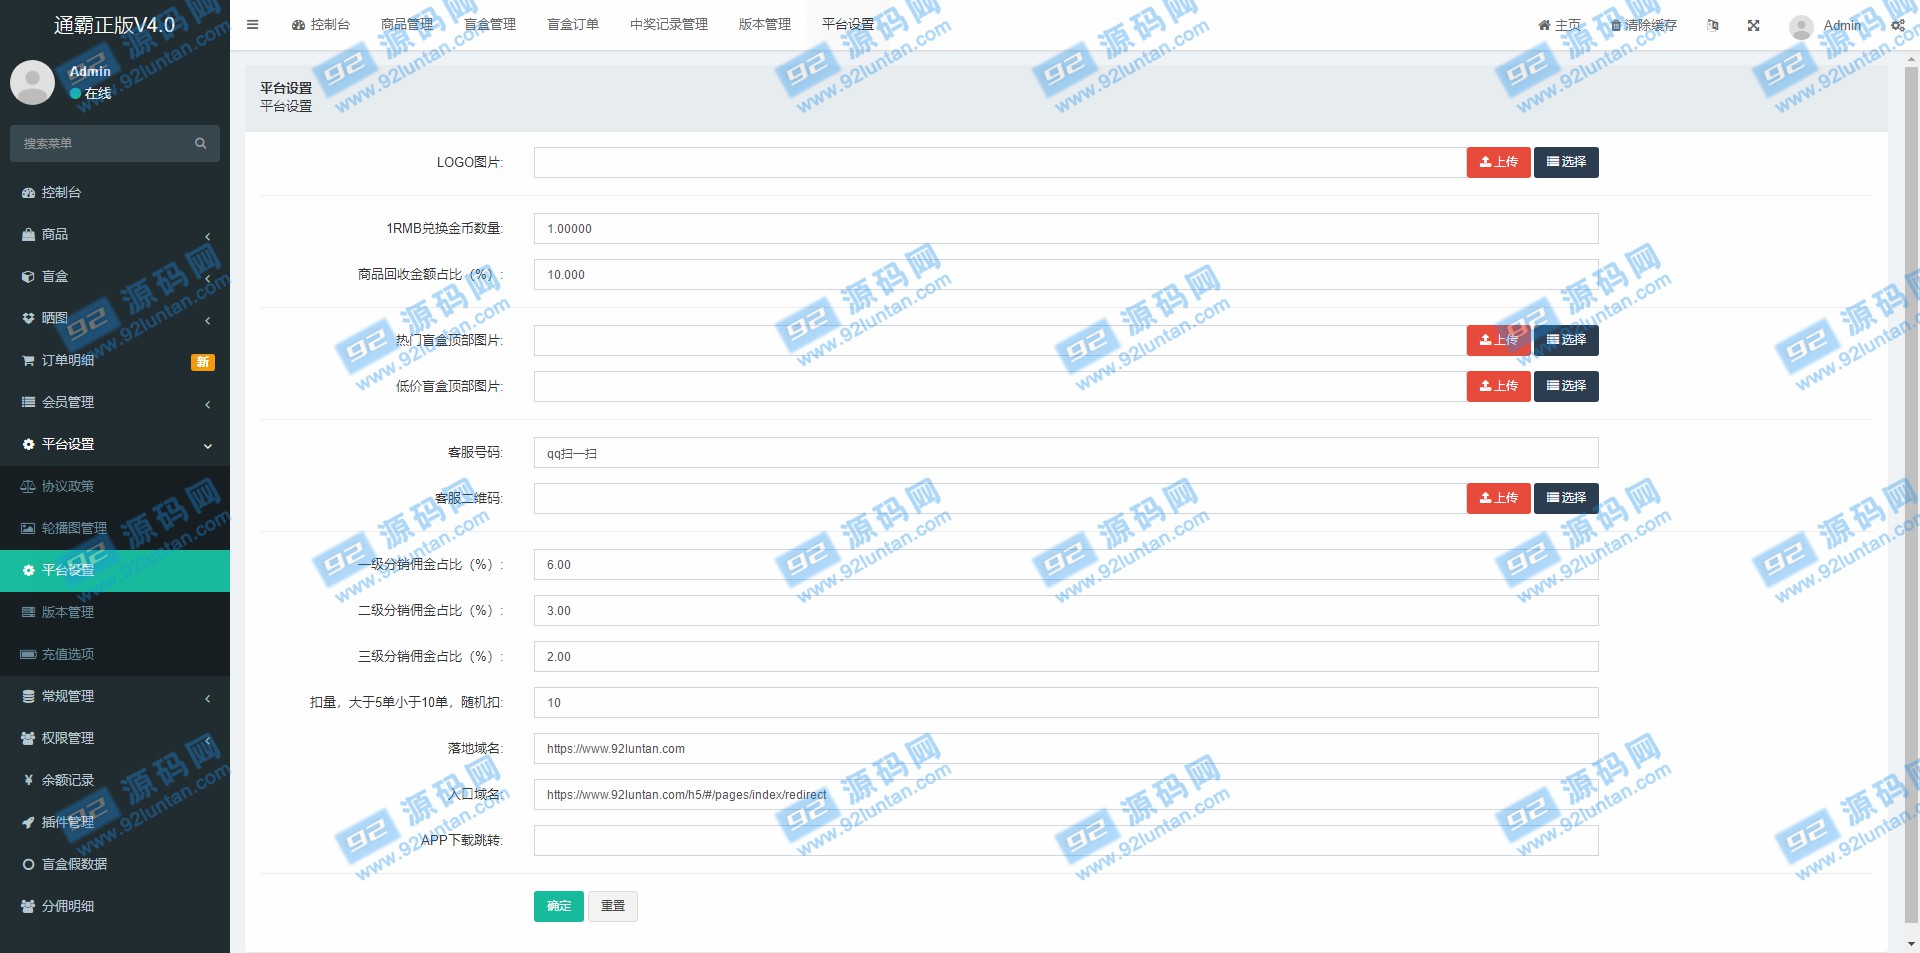Focus the 一级分销佣金占比 input field
Screen dimensions: 1920x953
[1066, 564]
